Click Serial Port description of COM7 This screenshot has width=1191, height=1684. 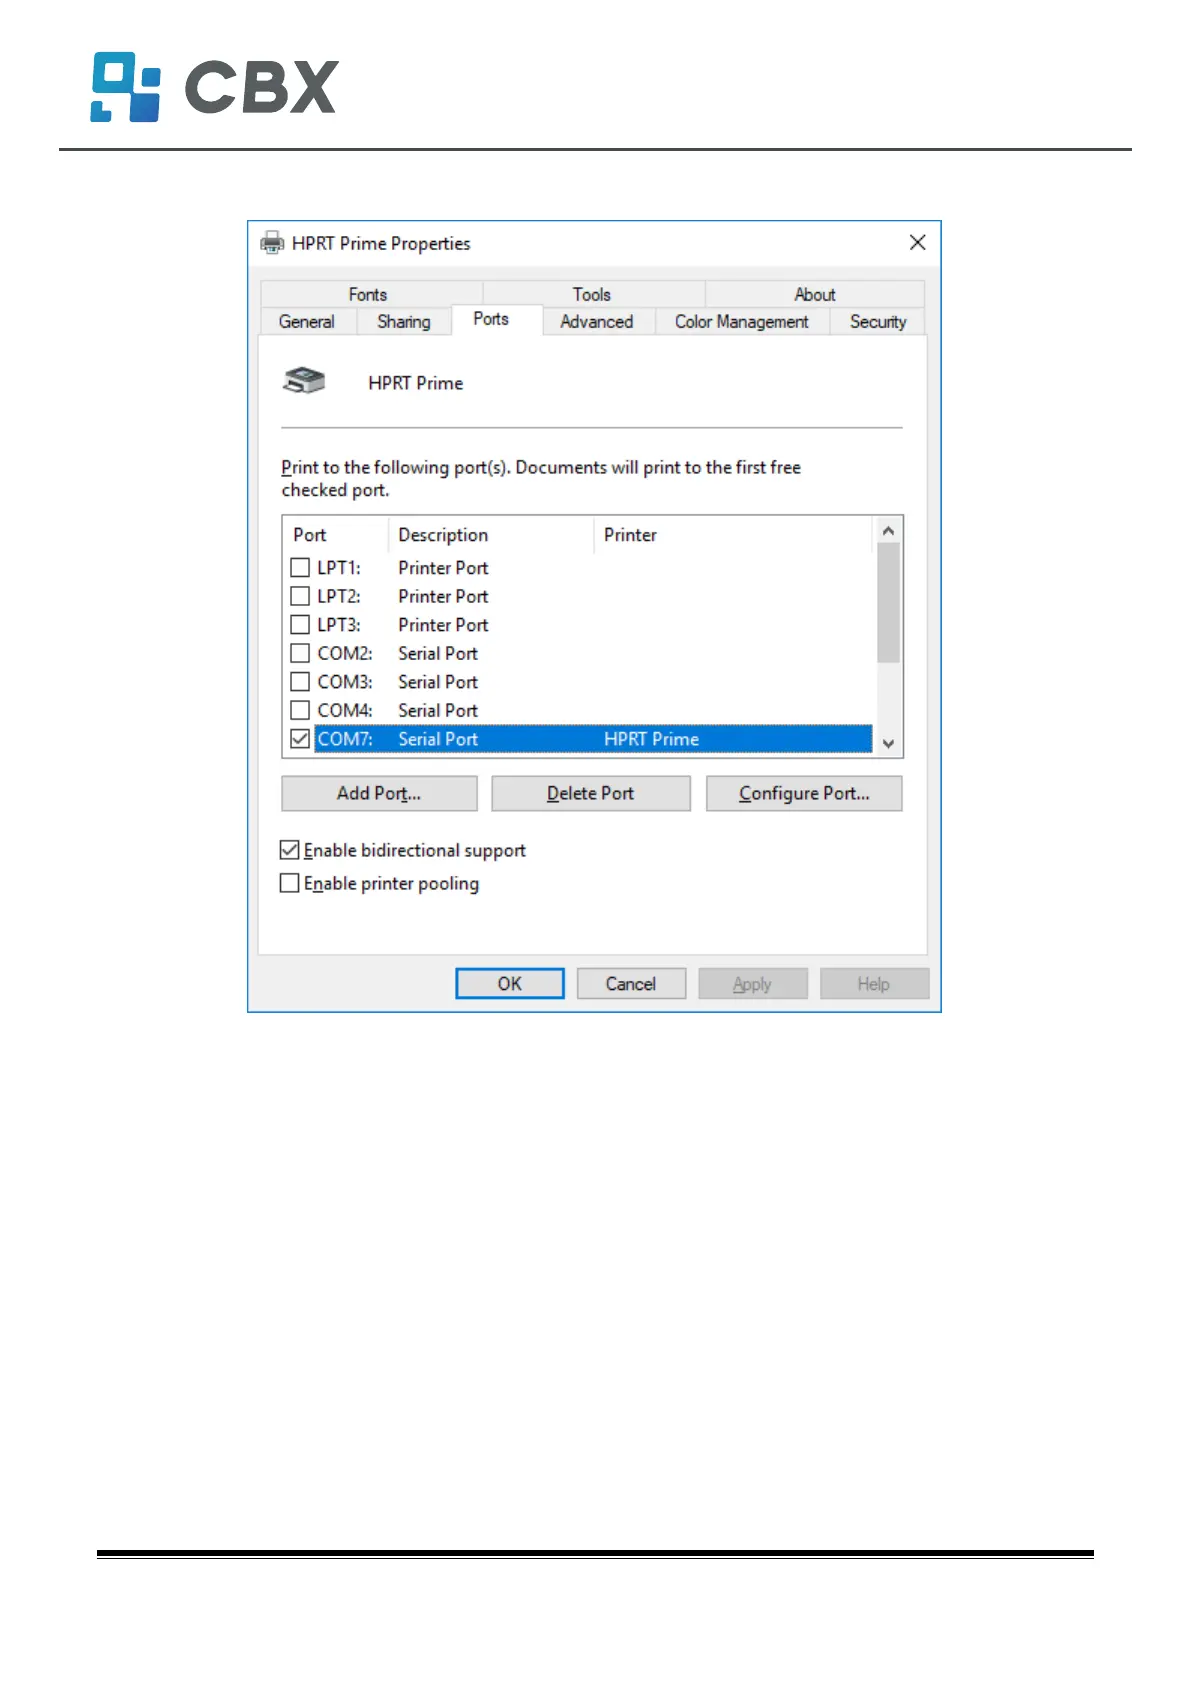438,739
